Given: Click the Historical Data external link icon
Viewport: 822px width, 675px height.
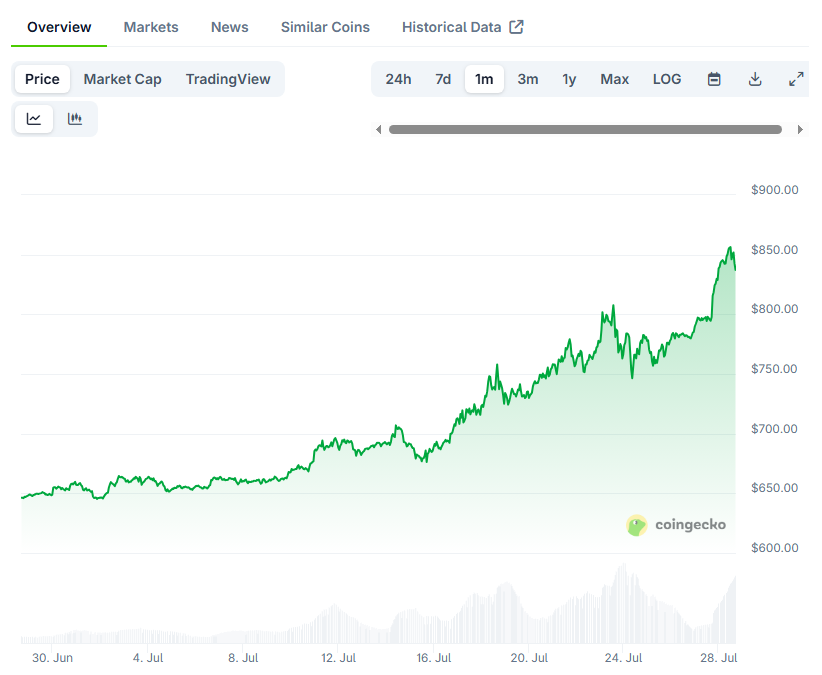Looking at the screenshot, I should point(516,27).
